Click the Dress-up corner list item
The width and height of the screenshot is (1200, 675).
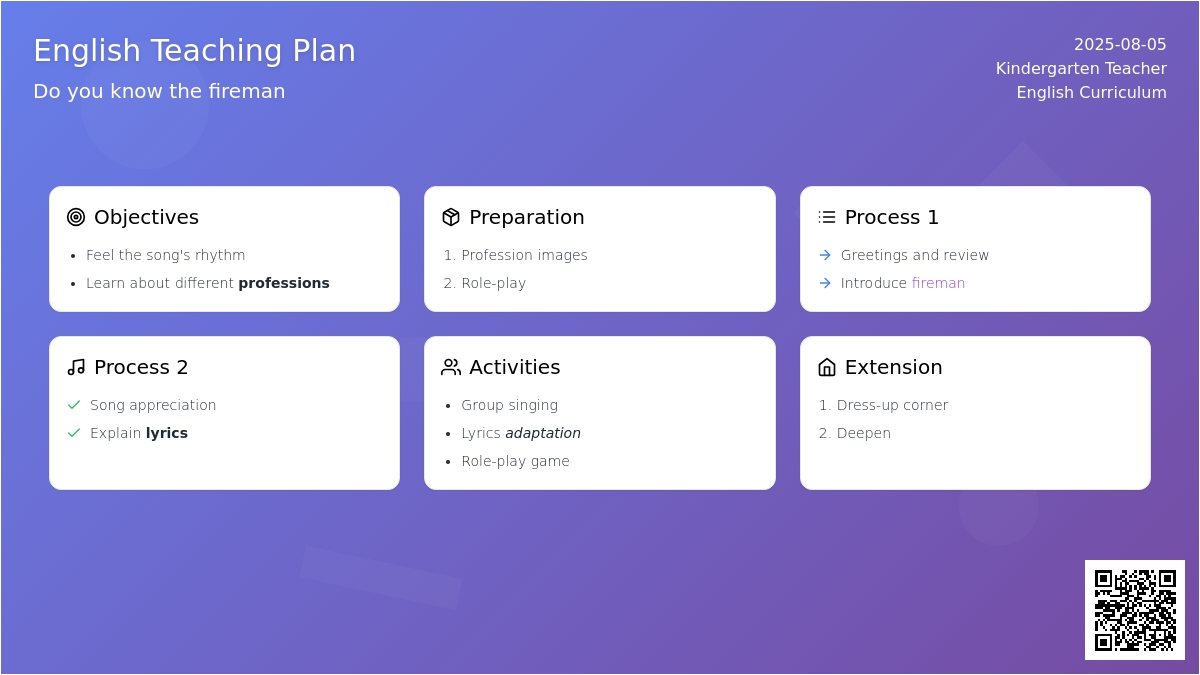892,405
